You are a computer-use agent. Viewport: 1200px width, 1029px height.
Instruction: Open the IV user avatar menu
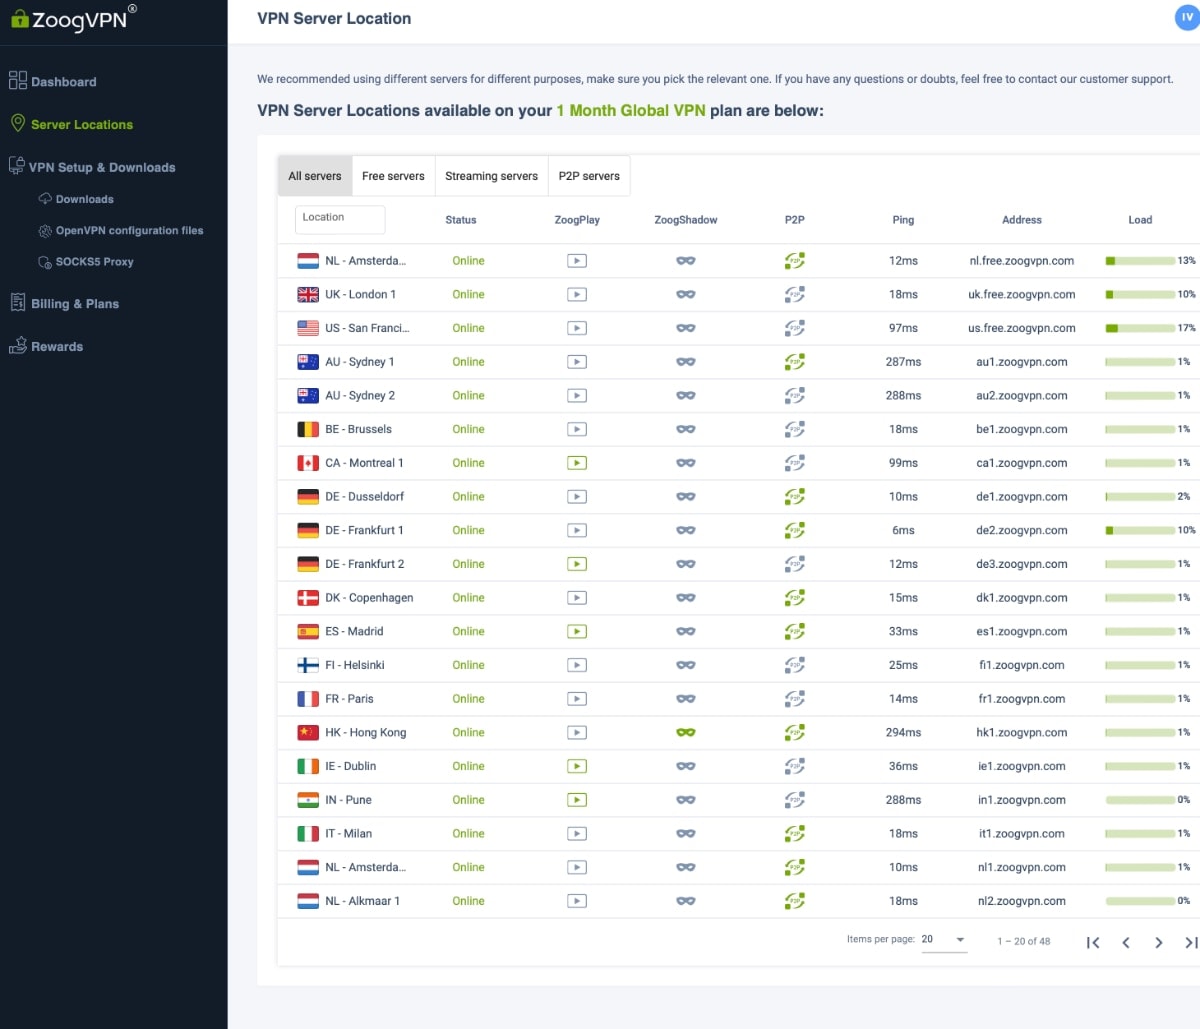1187,17
